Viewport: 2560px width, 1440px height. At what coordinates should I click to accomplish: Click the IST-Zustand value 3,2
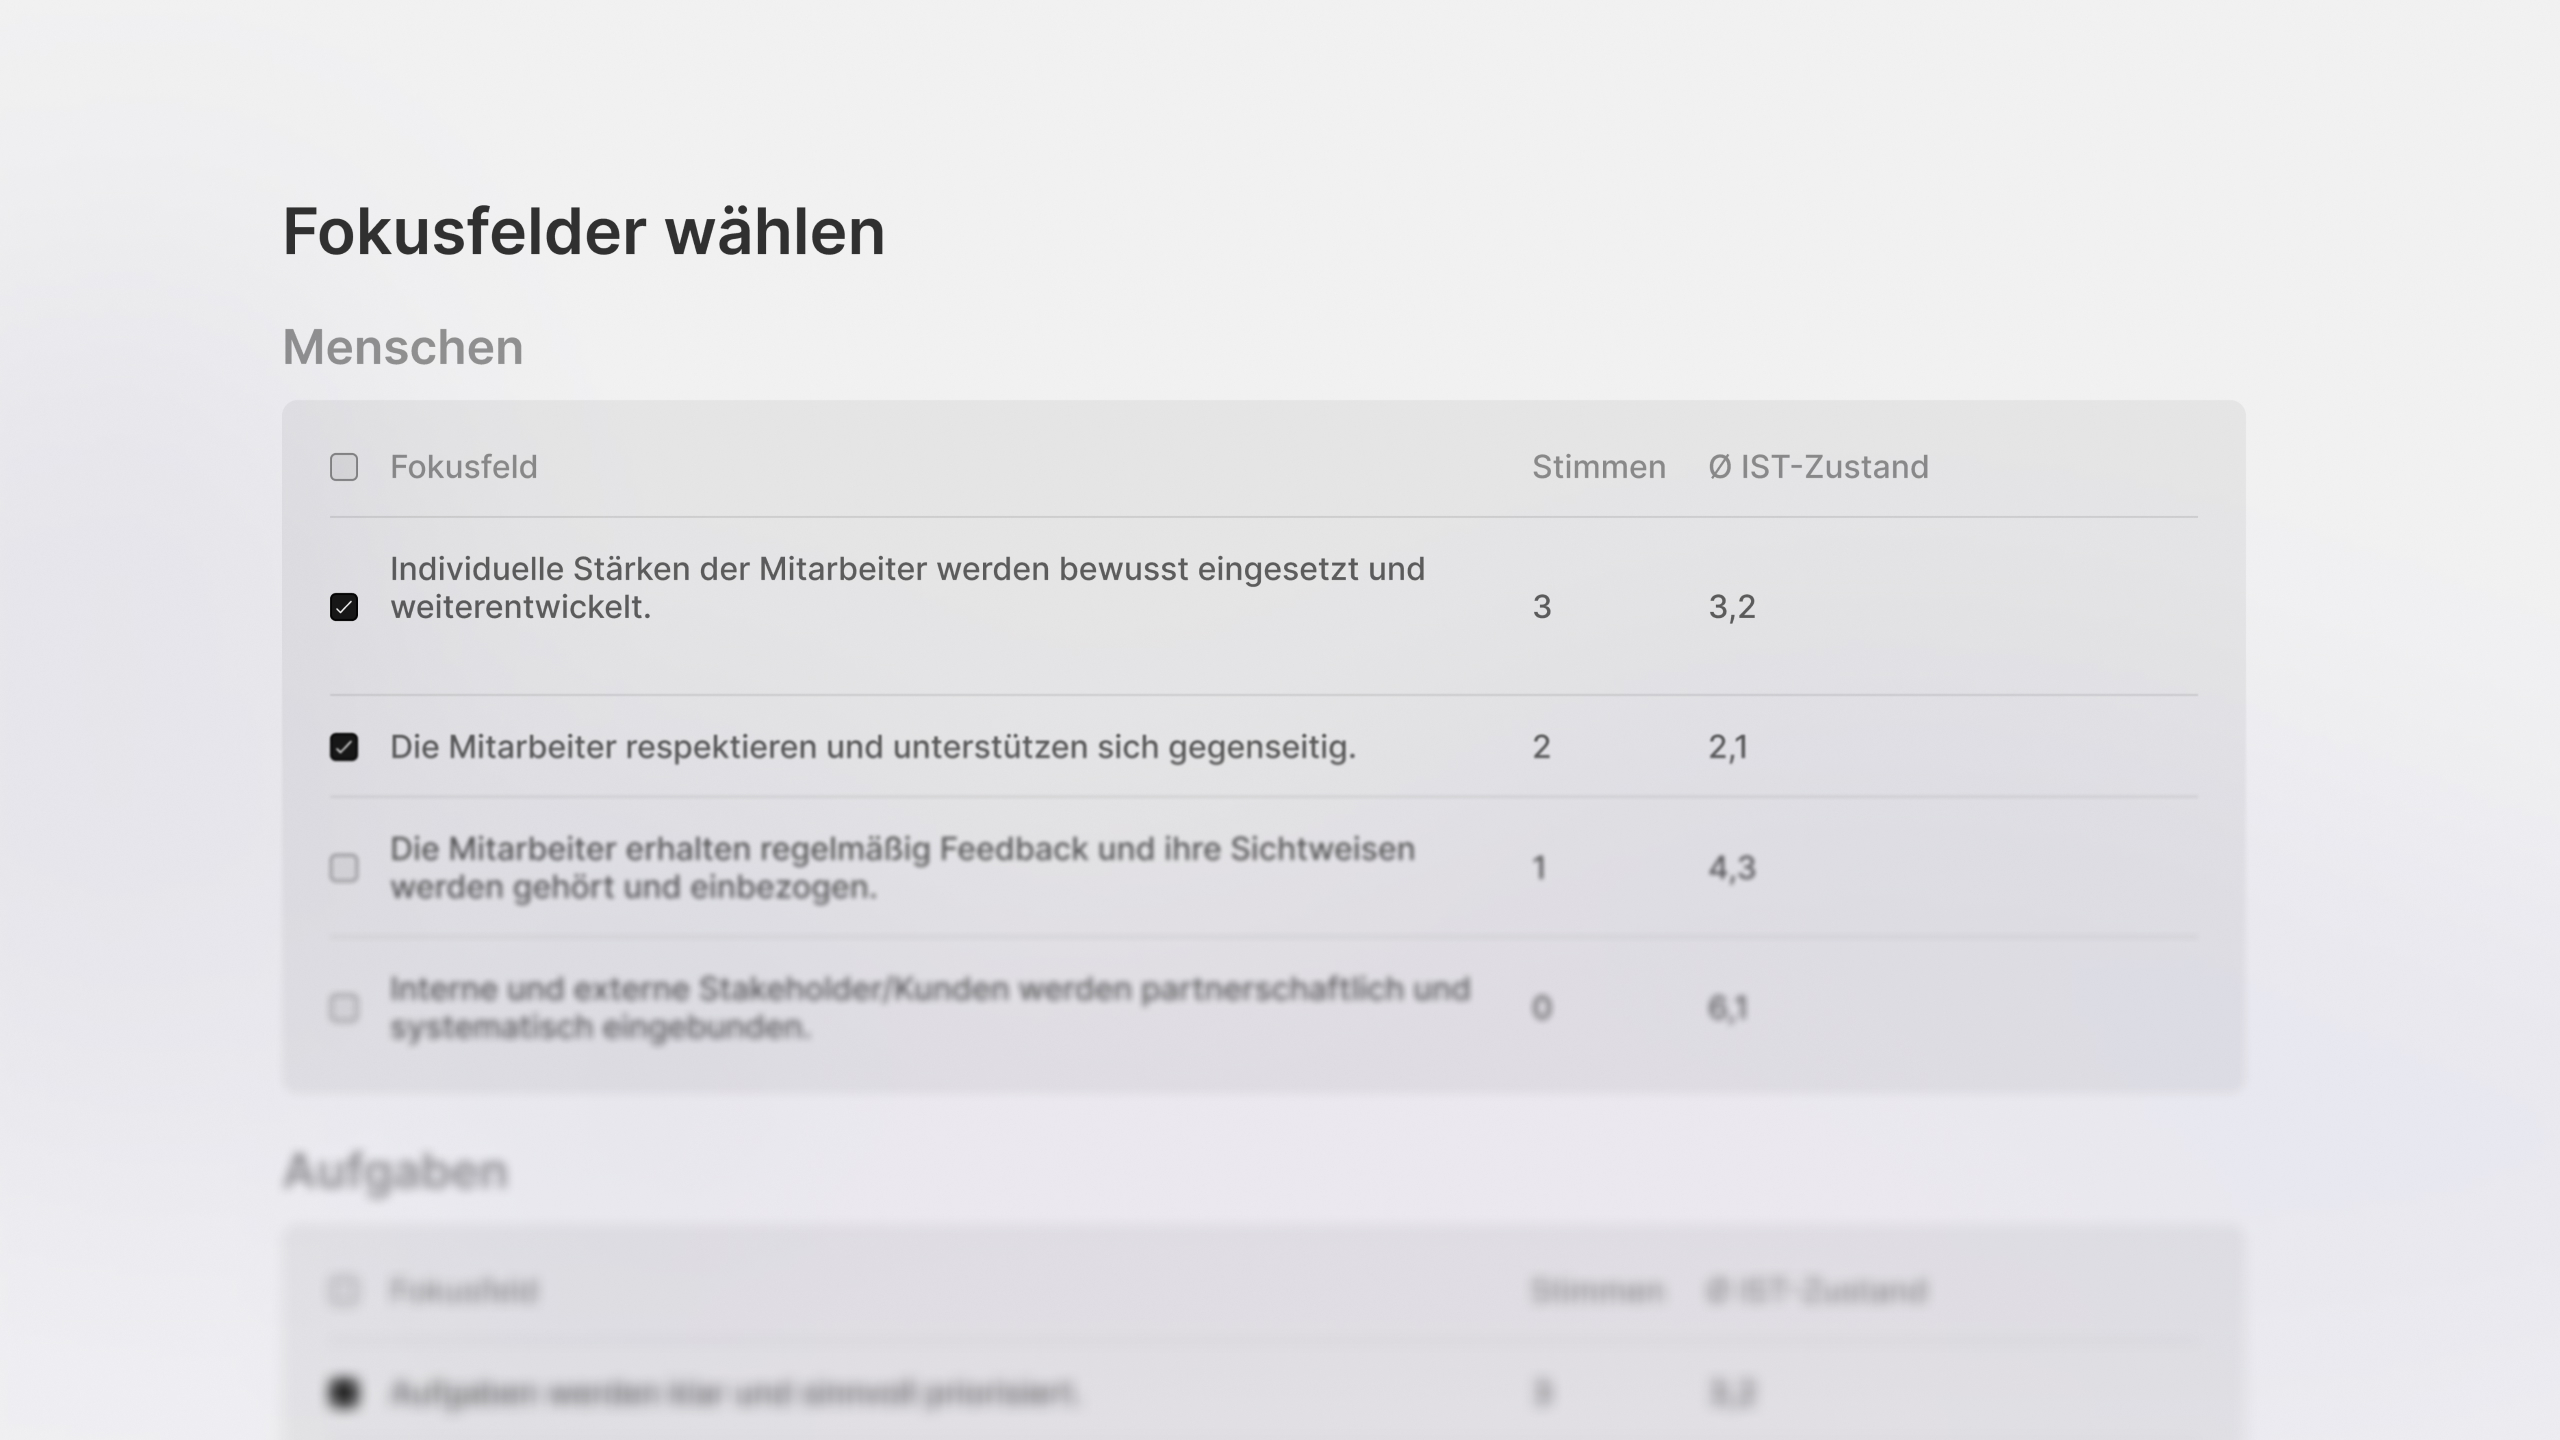point(1732,607)
